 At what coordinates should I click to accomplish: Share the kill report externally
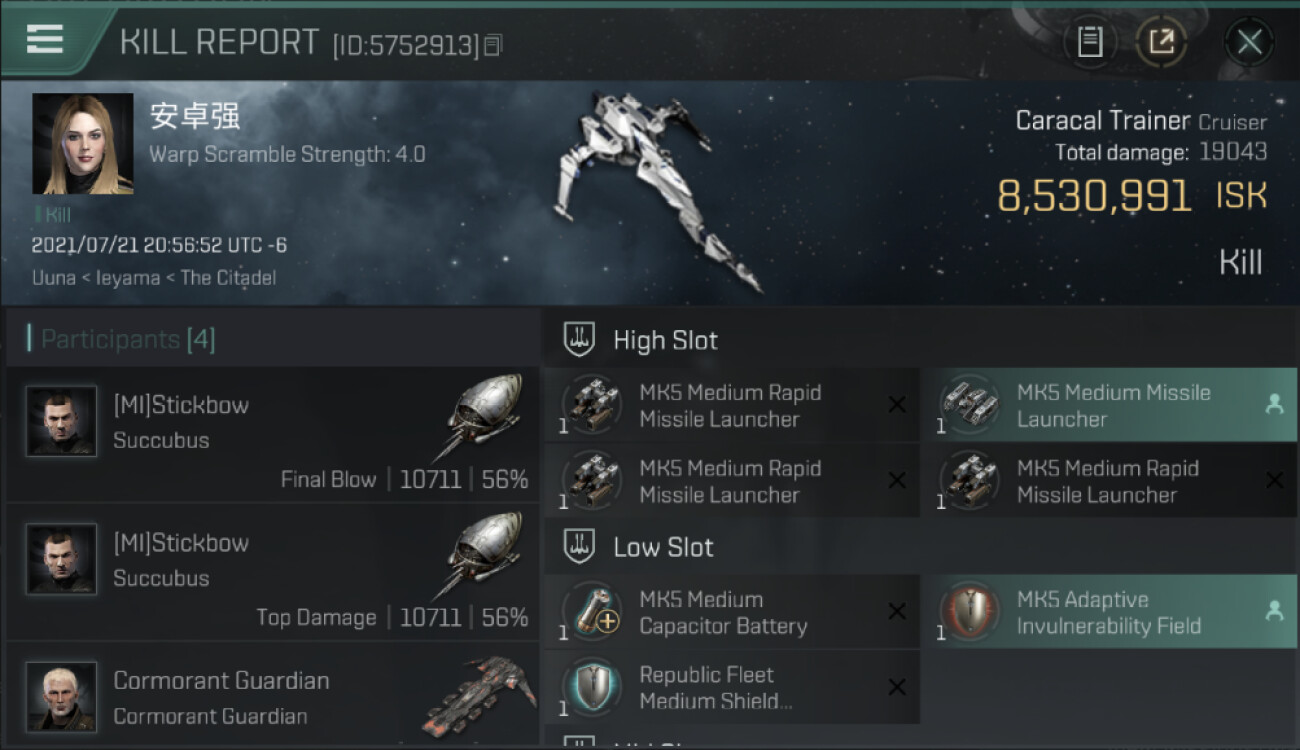(x=1161, y=42)
